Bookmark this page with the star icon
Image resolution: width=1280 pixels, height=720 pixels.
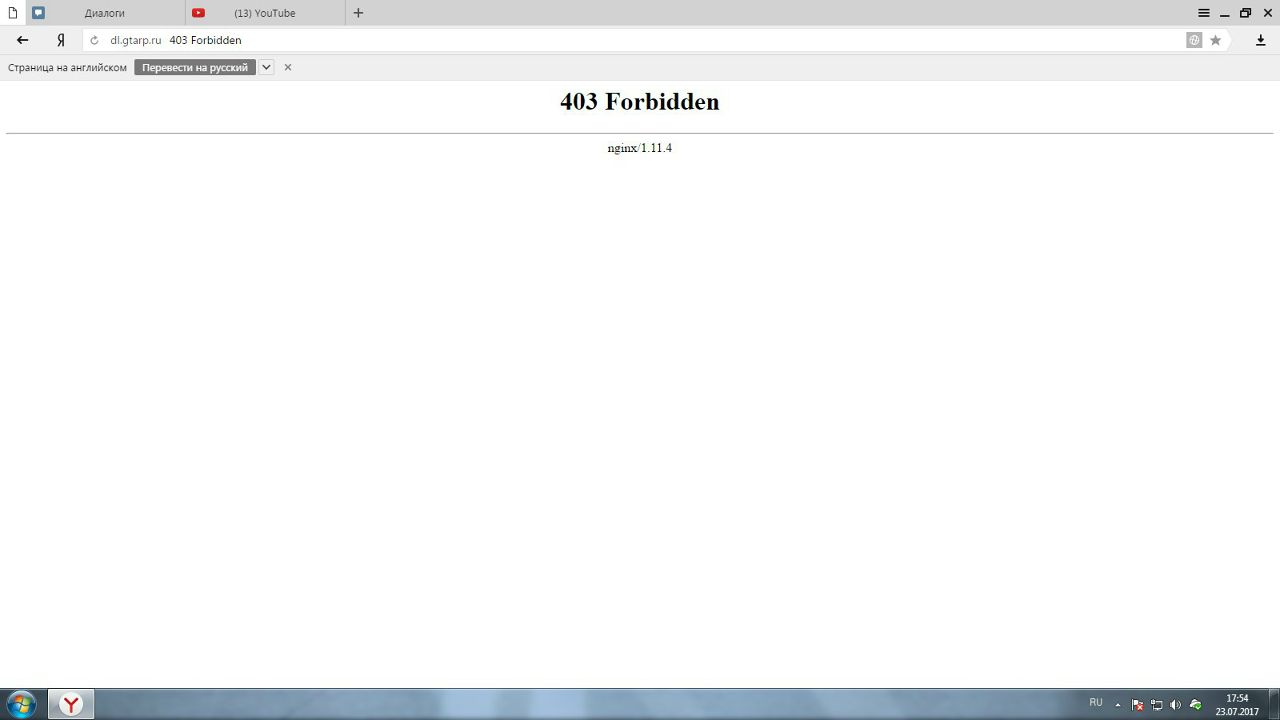1216,40
